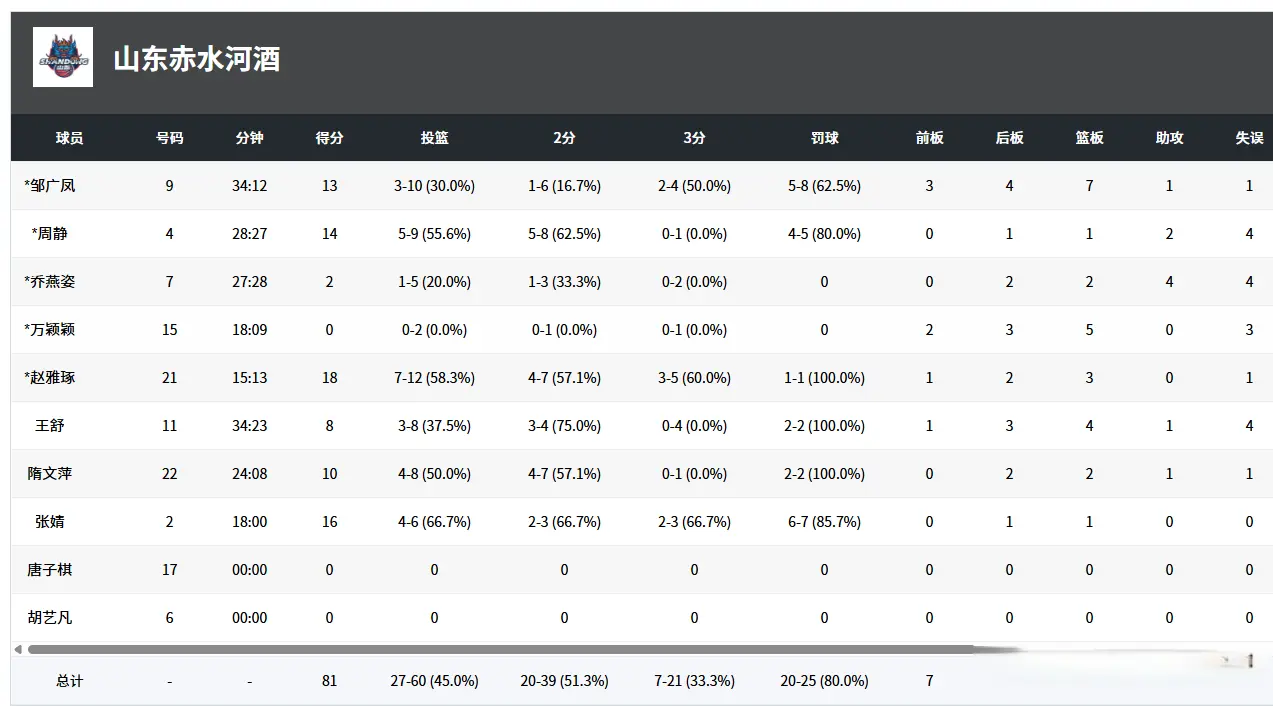This screenshot has height=706, width=1273.
Task: Sort by 得分 column header
Action: tap(329, 138)
